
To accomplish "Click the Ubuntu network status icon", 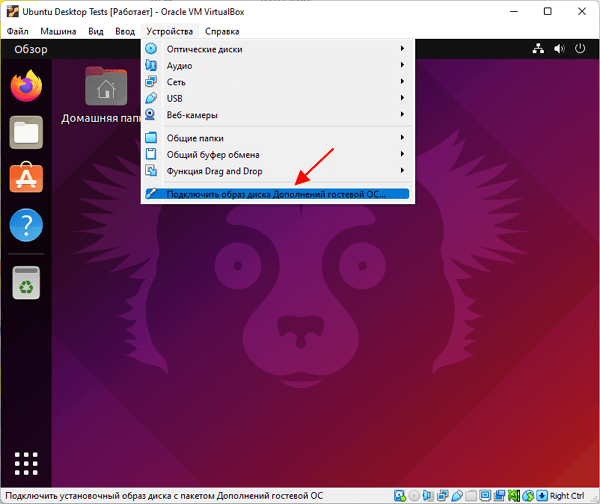I will click(x=538, y=49).
